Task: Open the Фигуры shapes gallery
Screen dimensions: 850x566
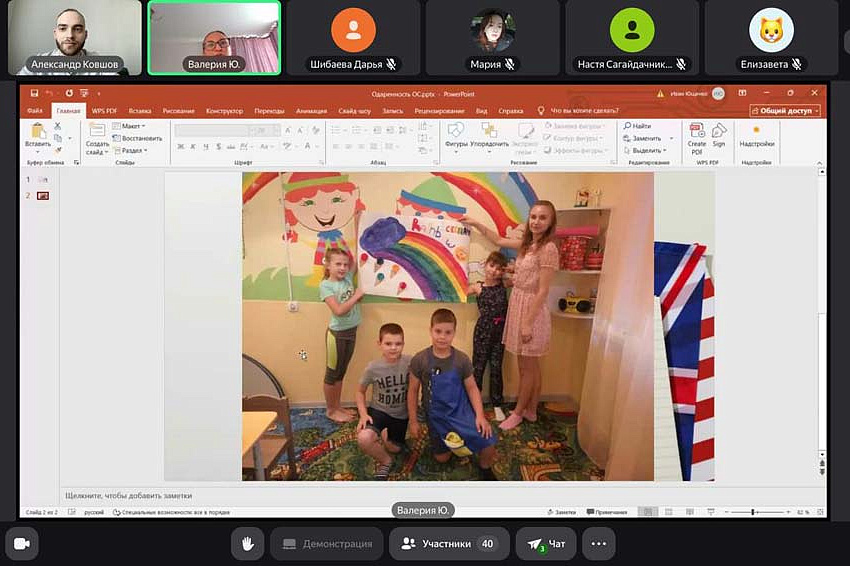Action: click(x=456, y=135)
